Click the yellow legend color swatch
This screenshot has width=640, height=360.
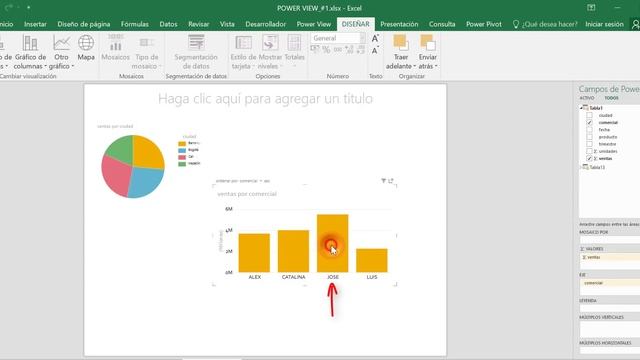pyautogui.click(x=182, y=144)
